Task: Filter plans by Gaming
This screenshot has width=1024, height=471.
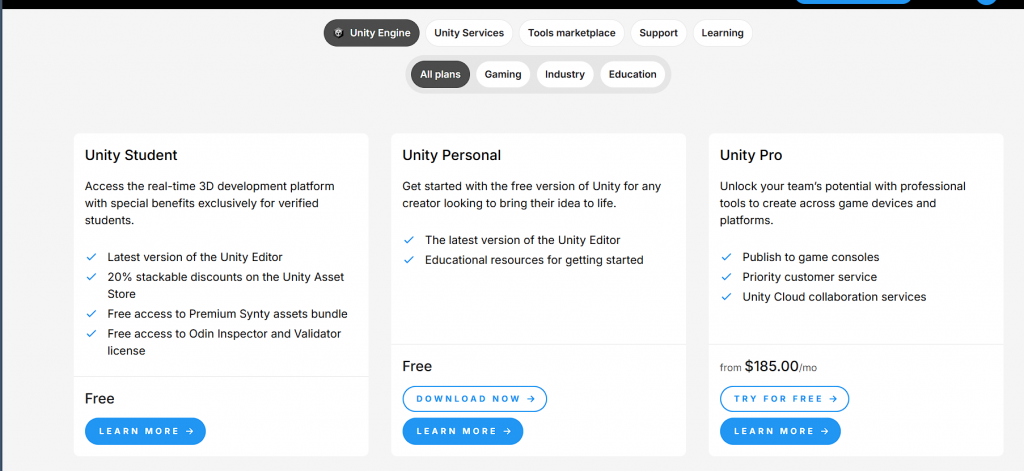Action: point(503,74)
